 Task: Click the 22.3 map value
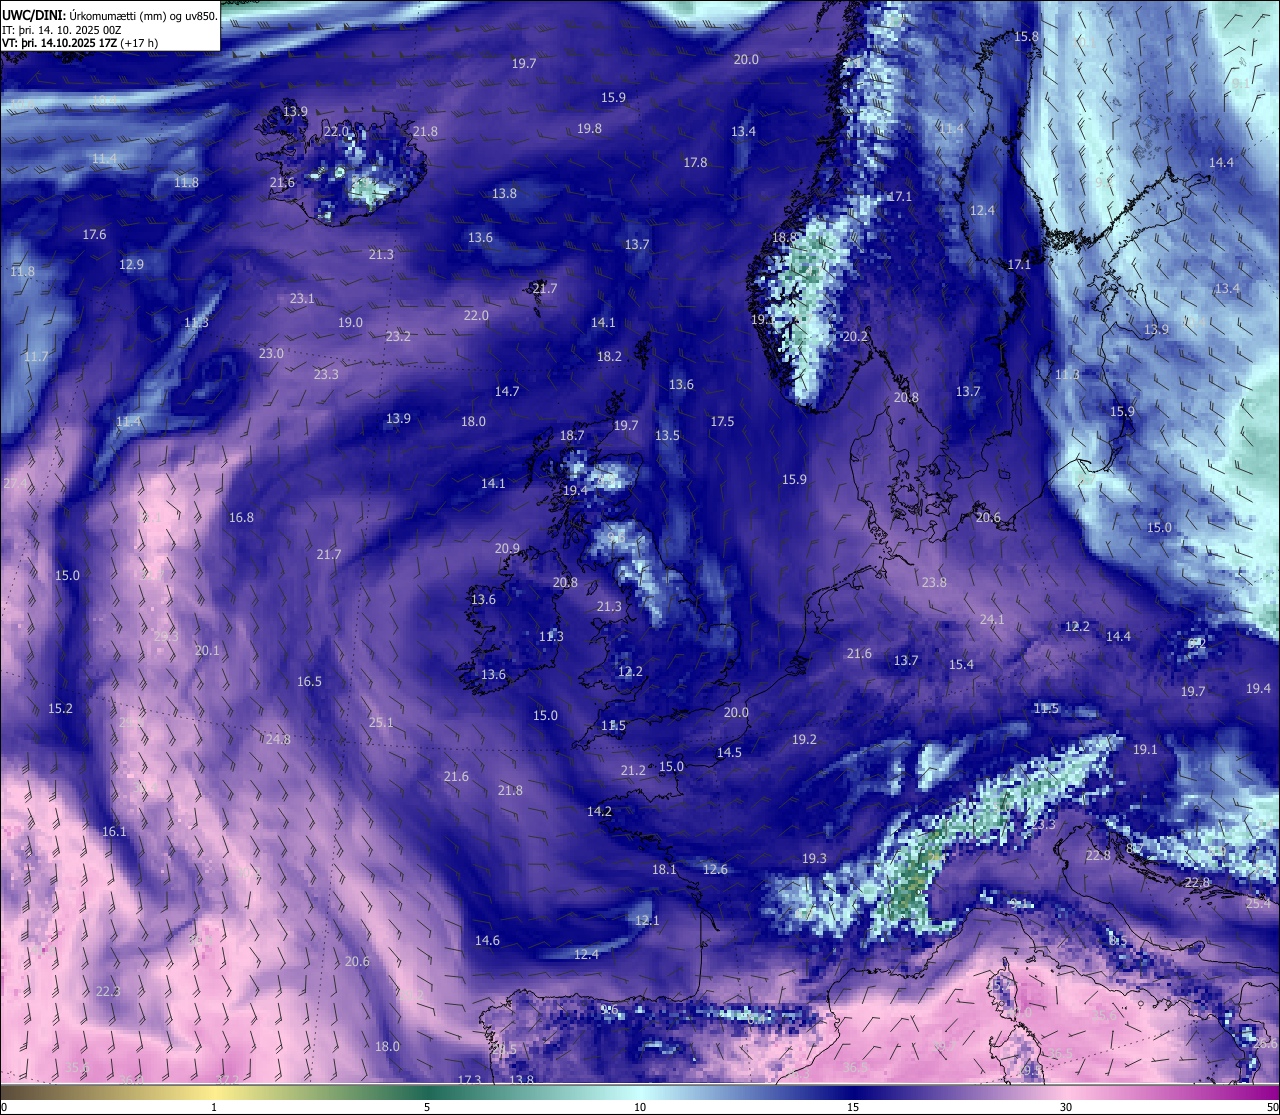(x=107, y=992)
